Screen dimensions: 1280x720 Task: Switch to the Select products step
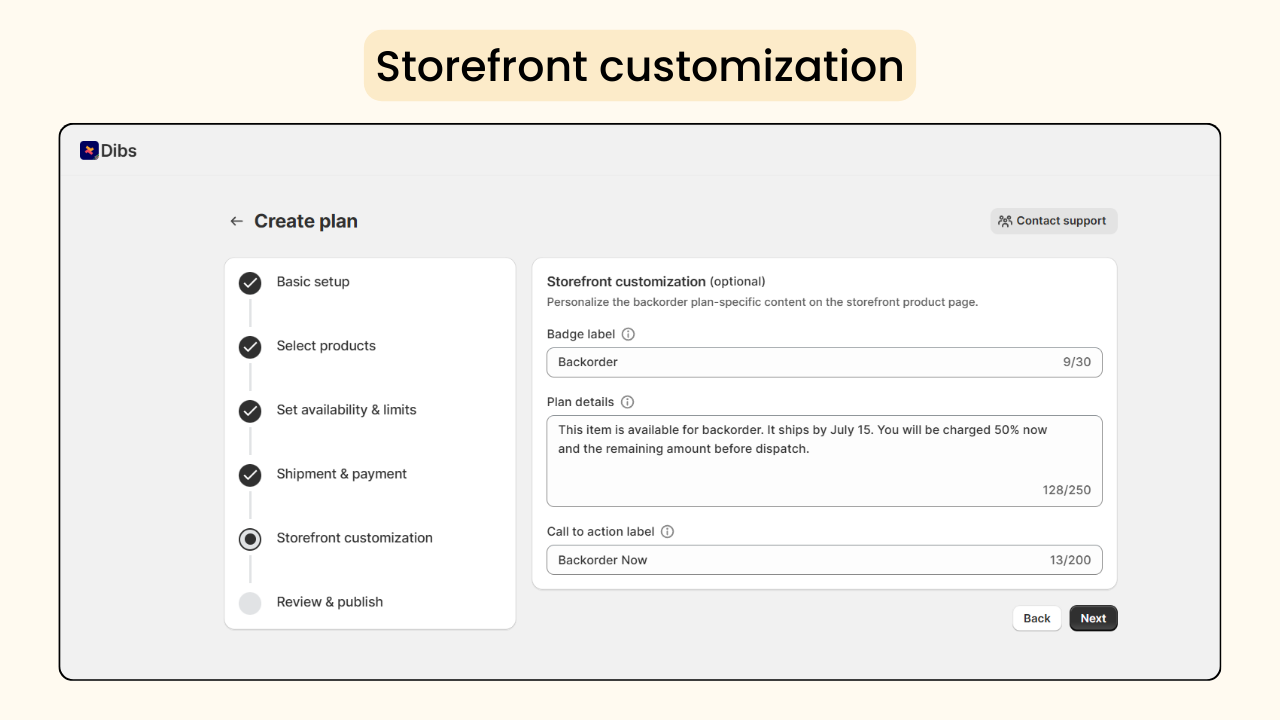point(325,346)
